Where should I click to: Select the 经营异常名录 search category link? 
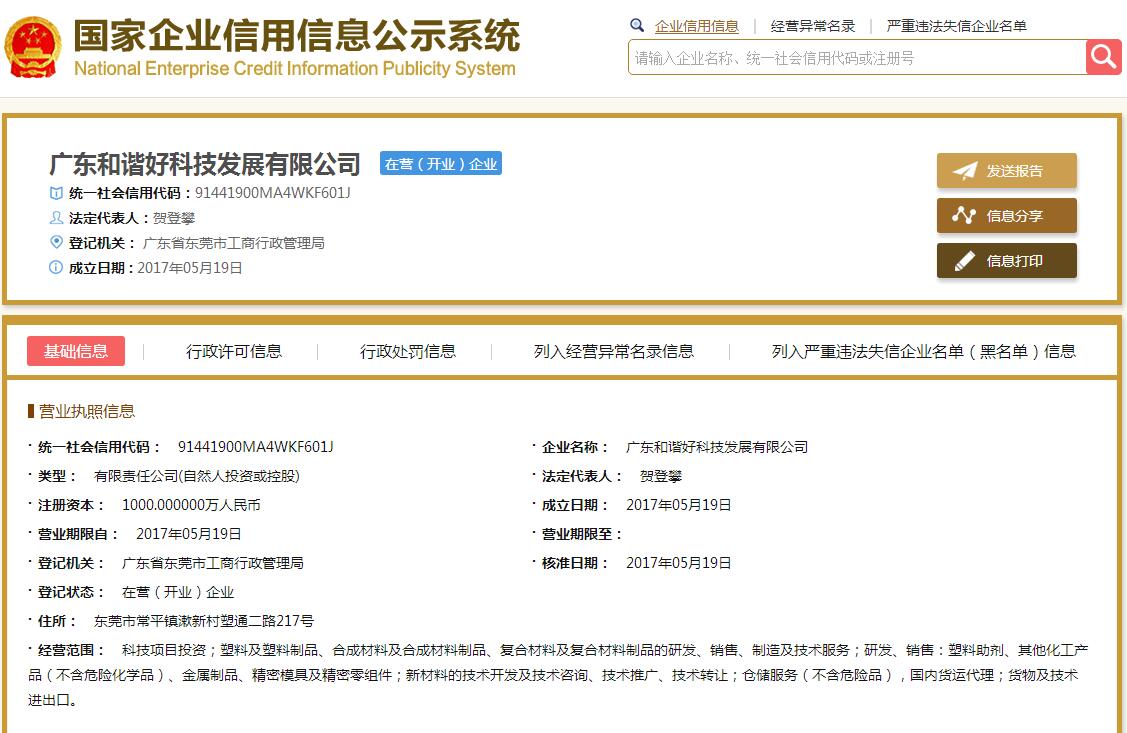click(x=813, y=26)
